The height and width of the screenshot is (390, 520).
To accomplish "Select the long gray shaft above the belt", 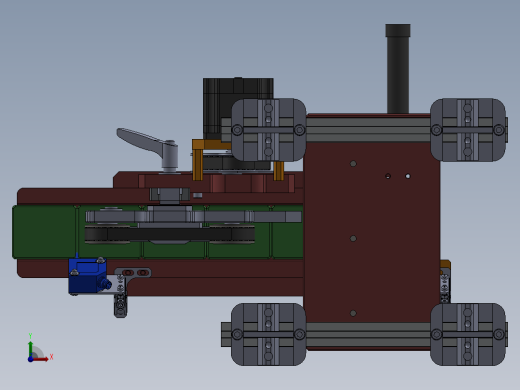I will pos(193,217).
